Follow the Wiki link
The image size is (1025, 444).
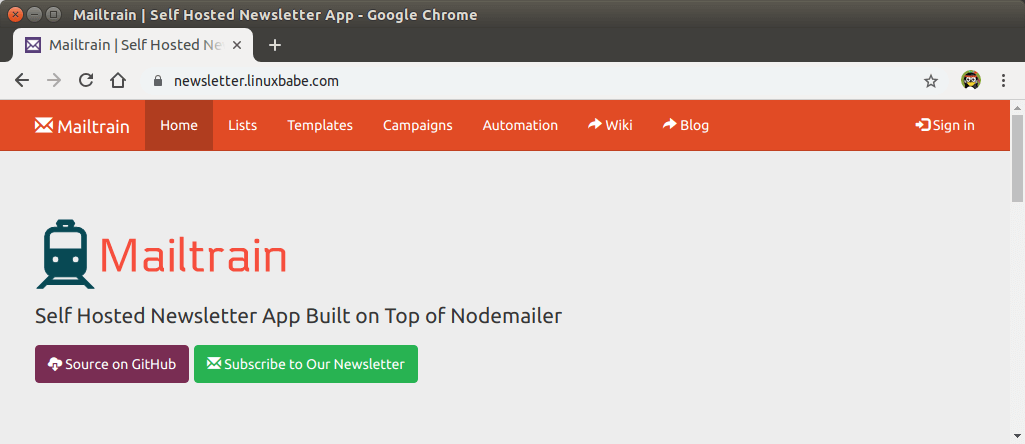pos(610,125)
